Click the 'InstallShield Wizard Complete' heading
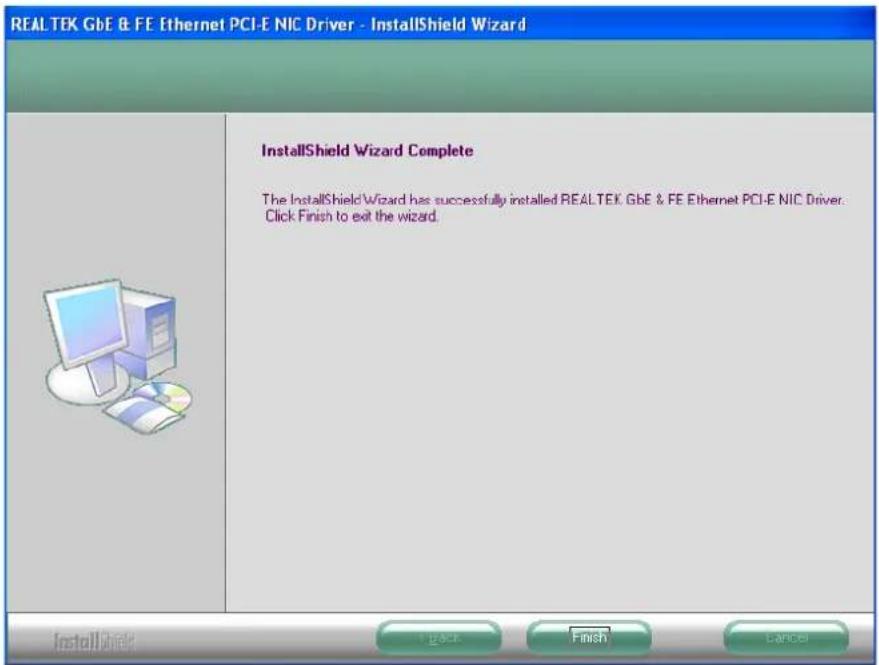 pos(367,151)
